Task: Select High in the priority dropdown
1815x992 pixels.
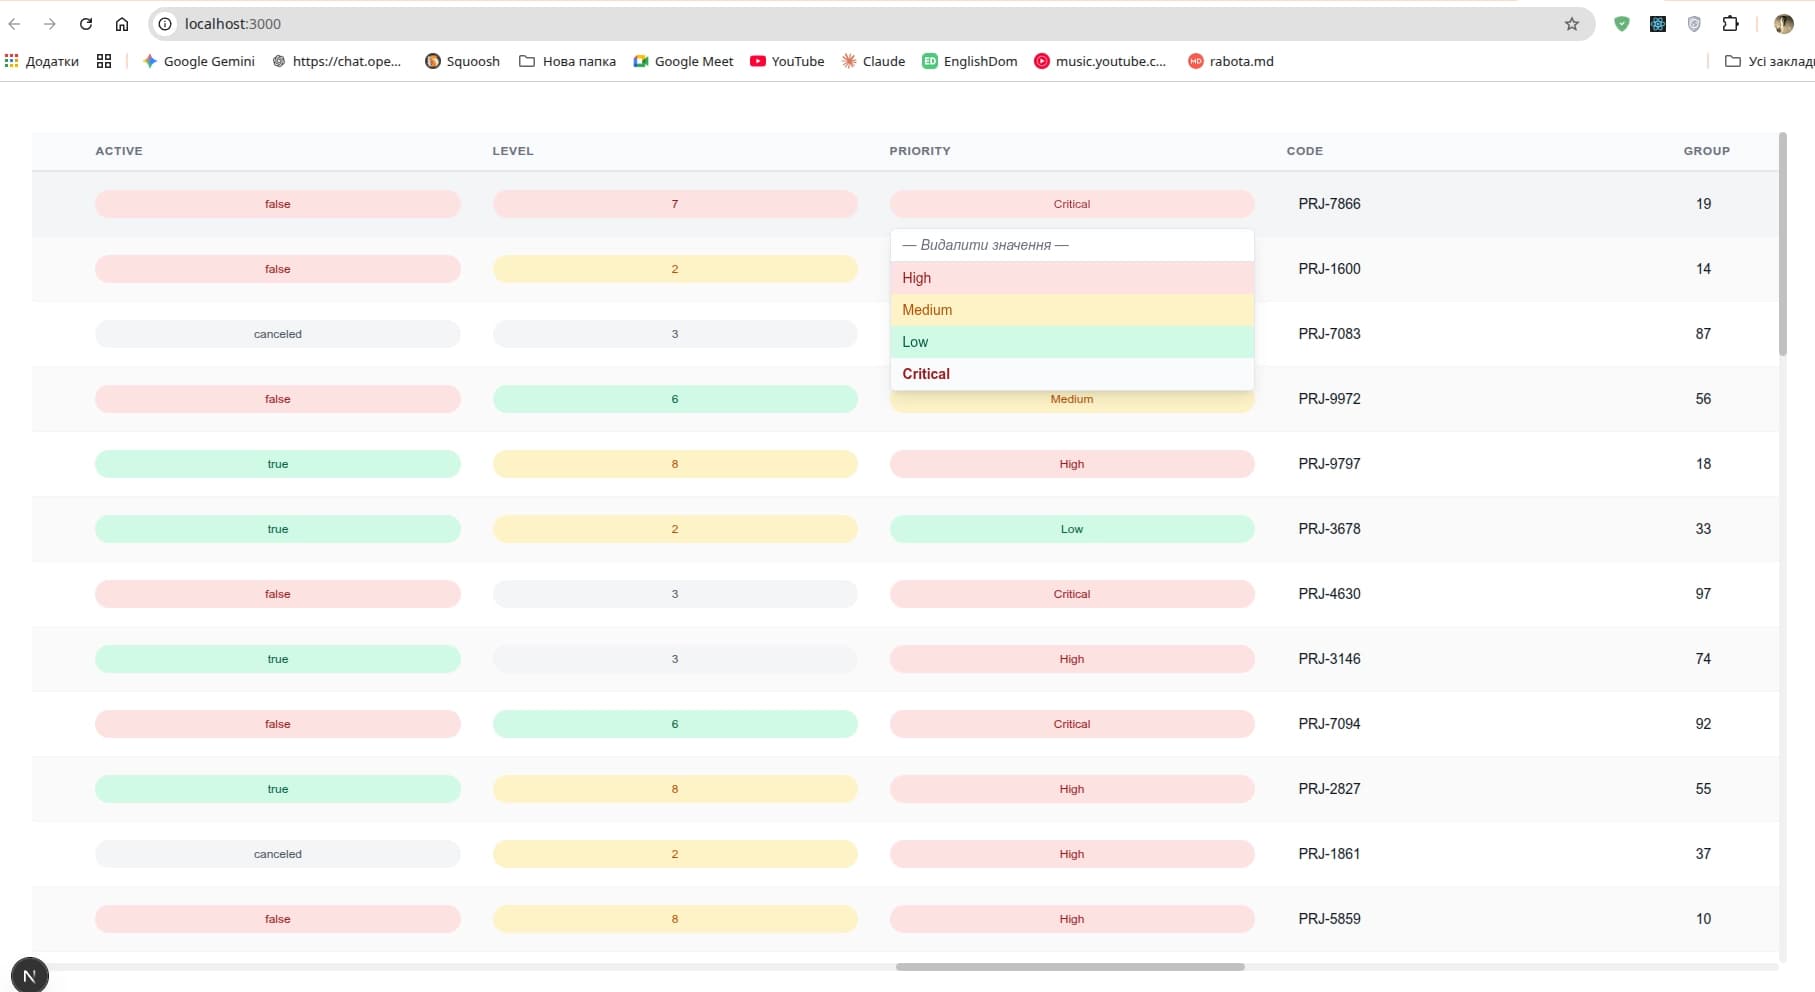Action: click(1072, 278)
